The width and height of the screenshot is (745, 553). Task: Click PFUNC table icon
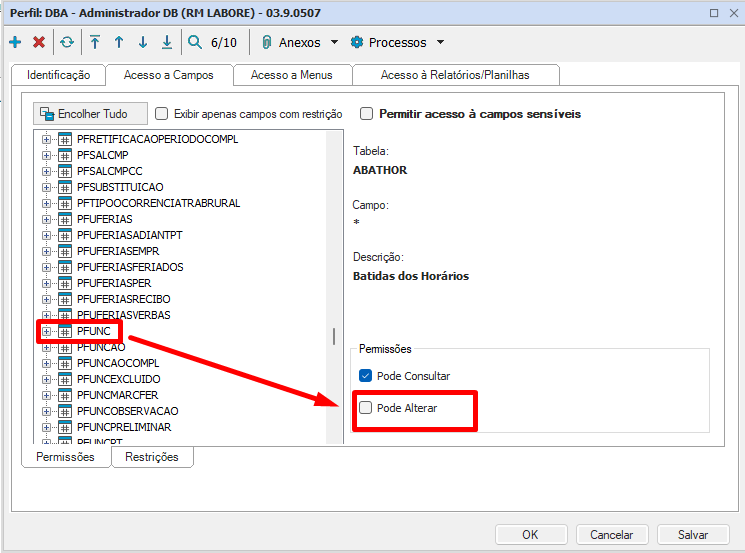point(65,331)
